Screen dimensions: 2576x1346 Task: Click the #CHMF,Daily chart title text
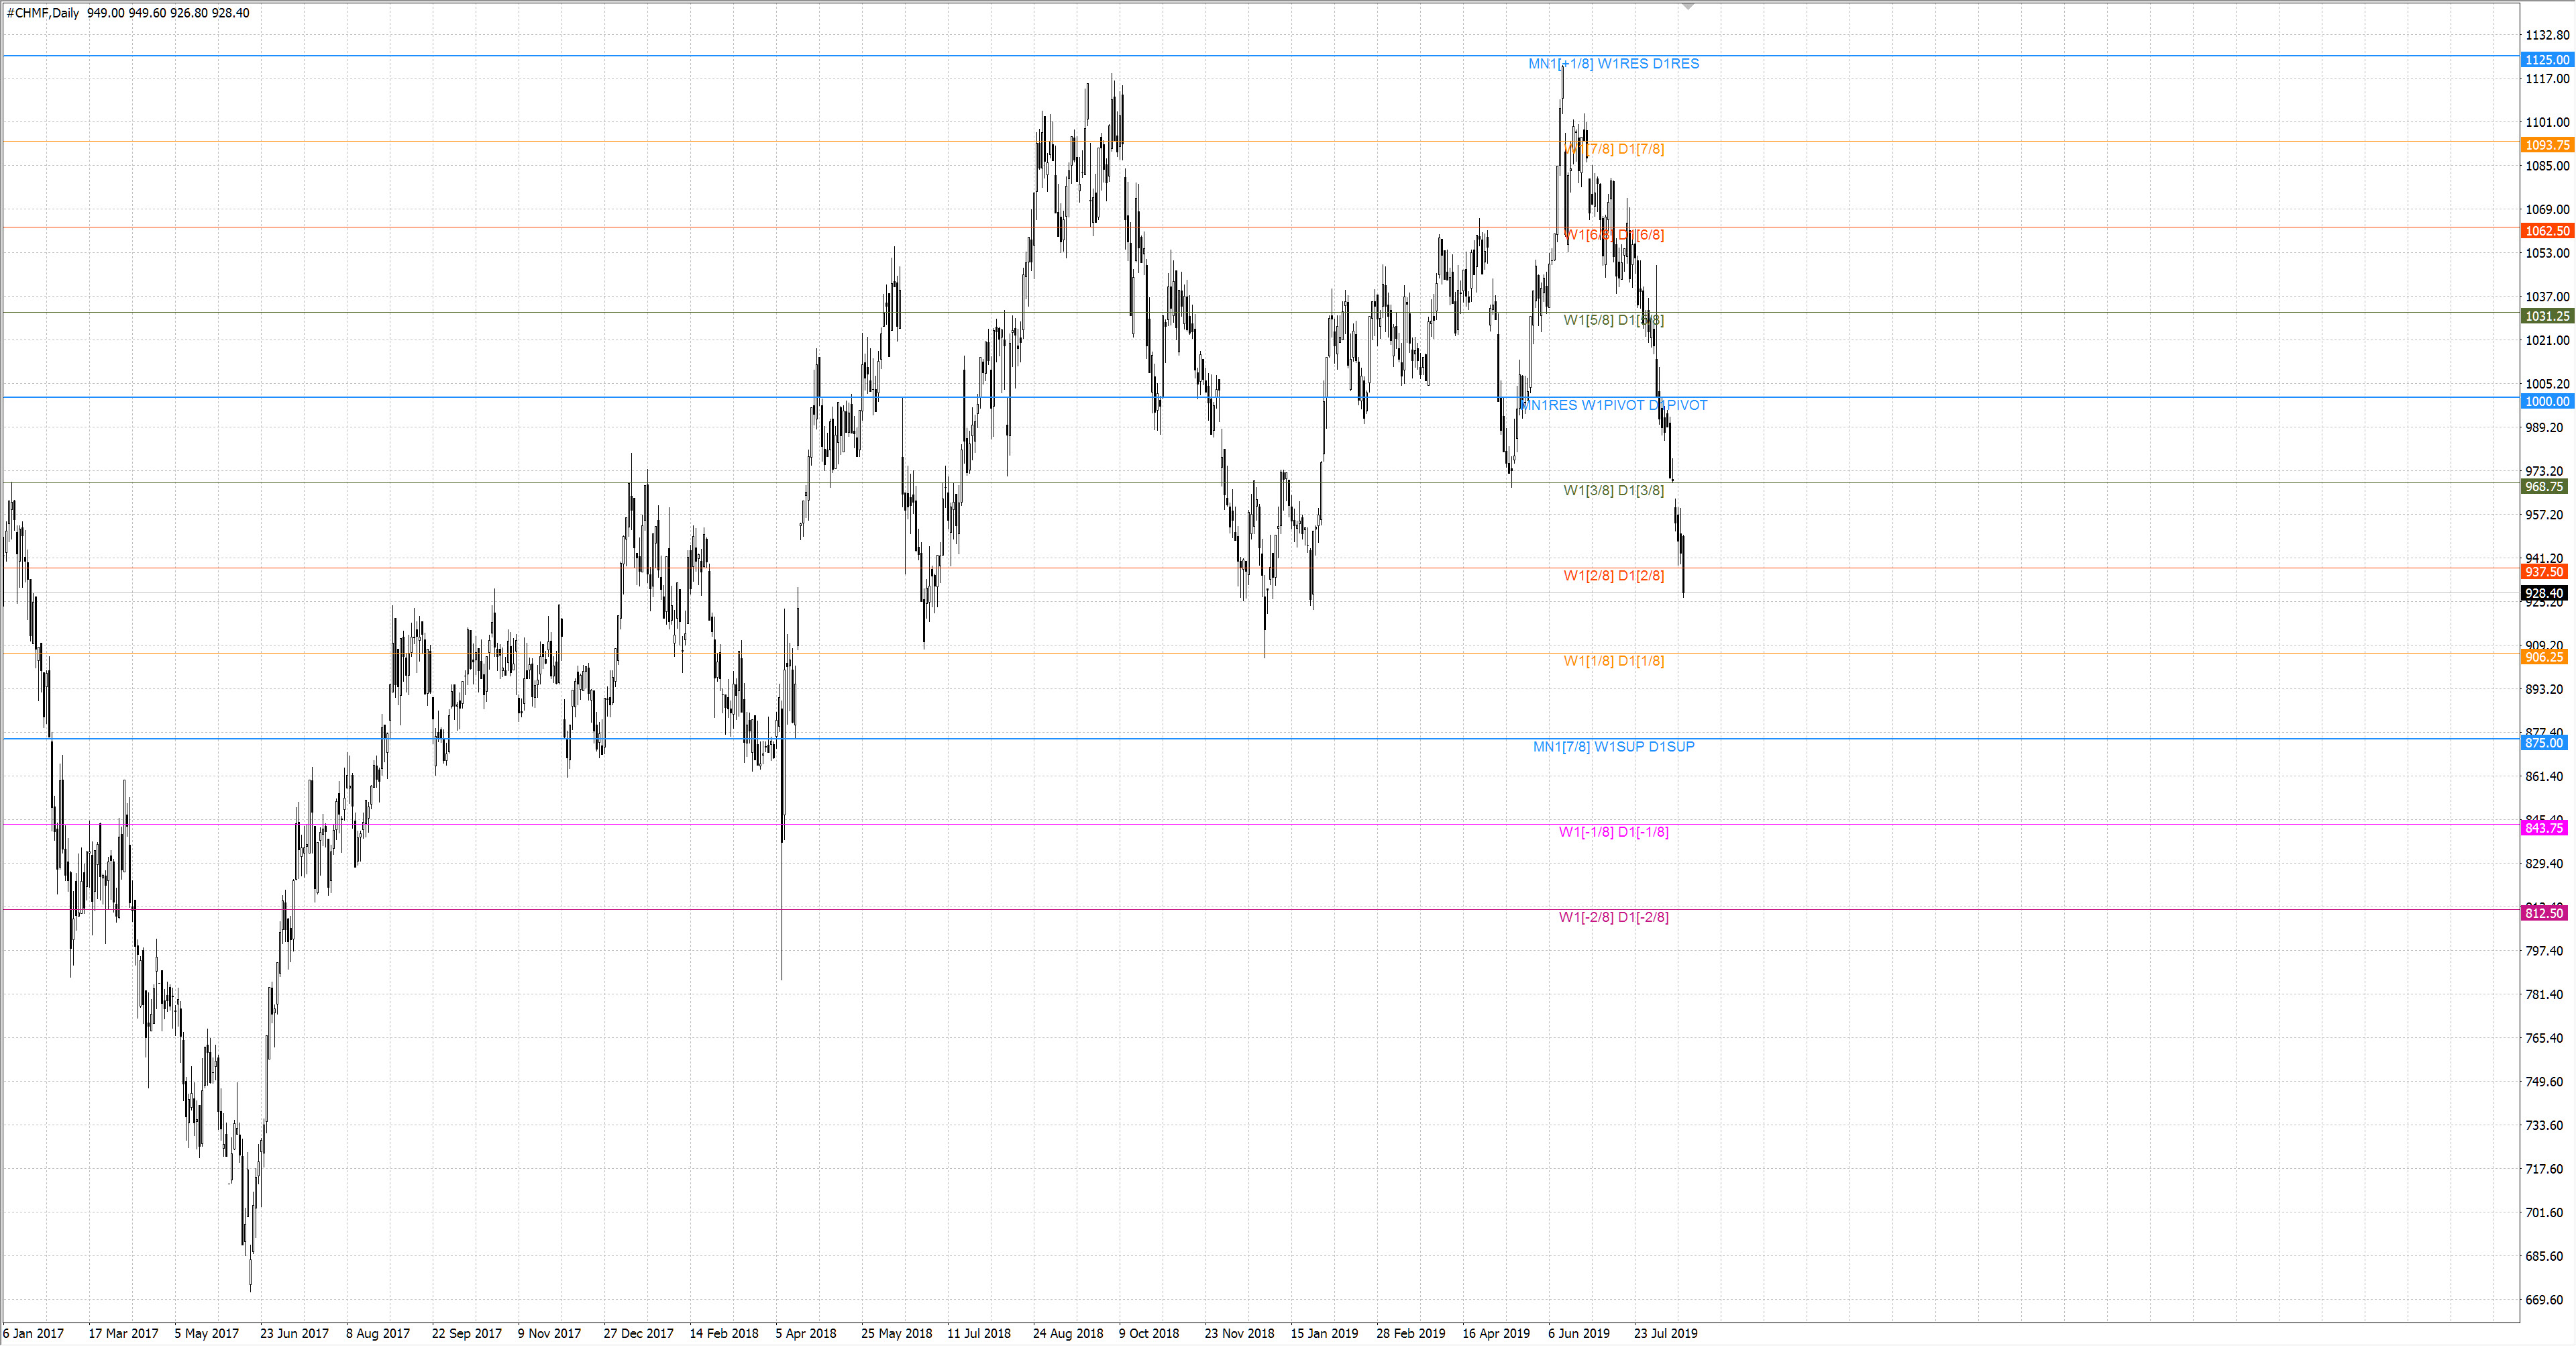pyautogui.click(x=43, y=13)
